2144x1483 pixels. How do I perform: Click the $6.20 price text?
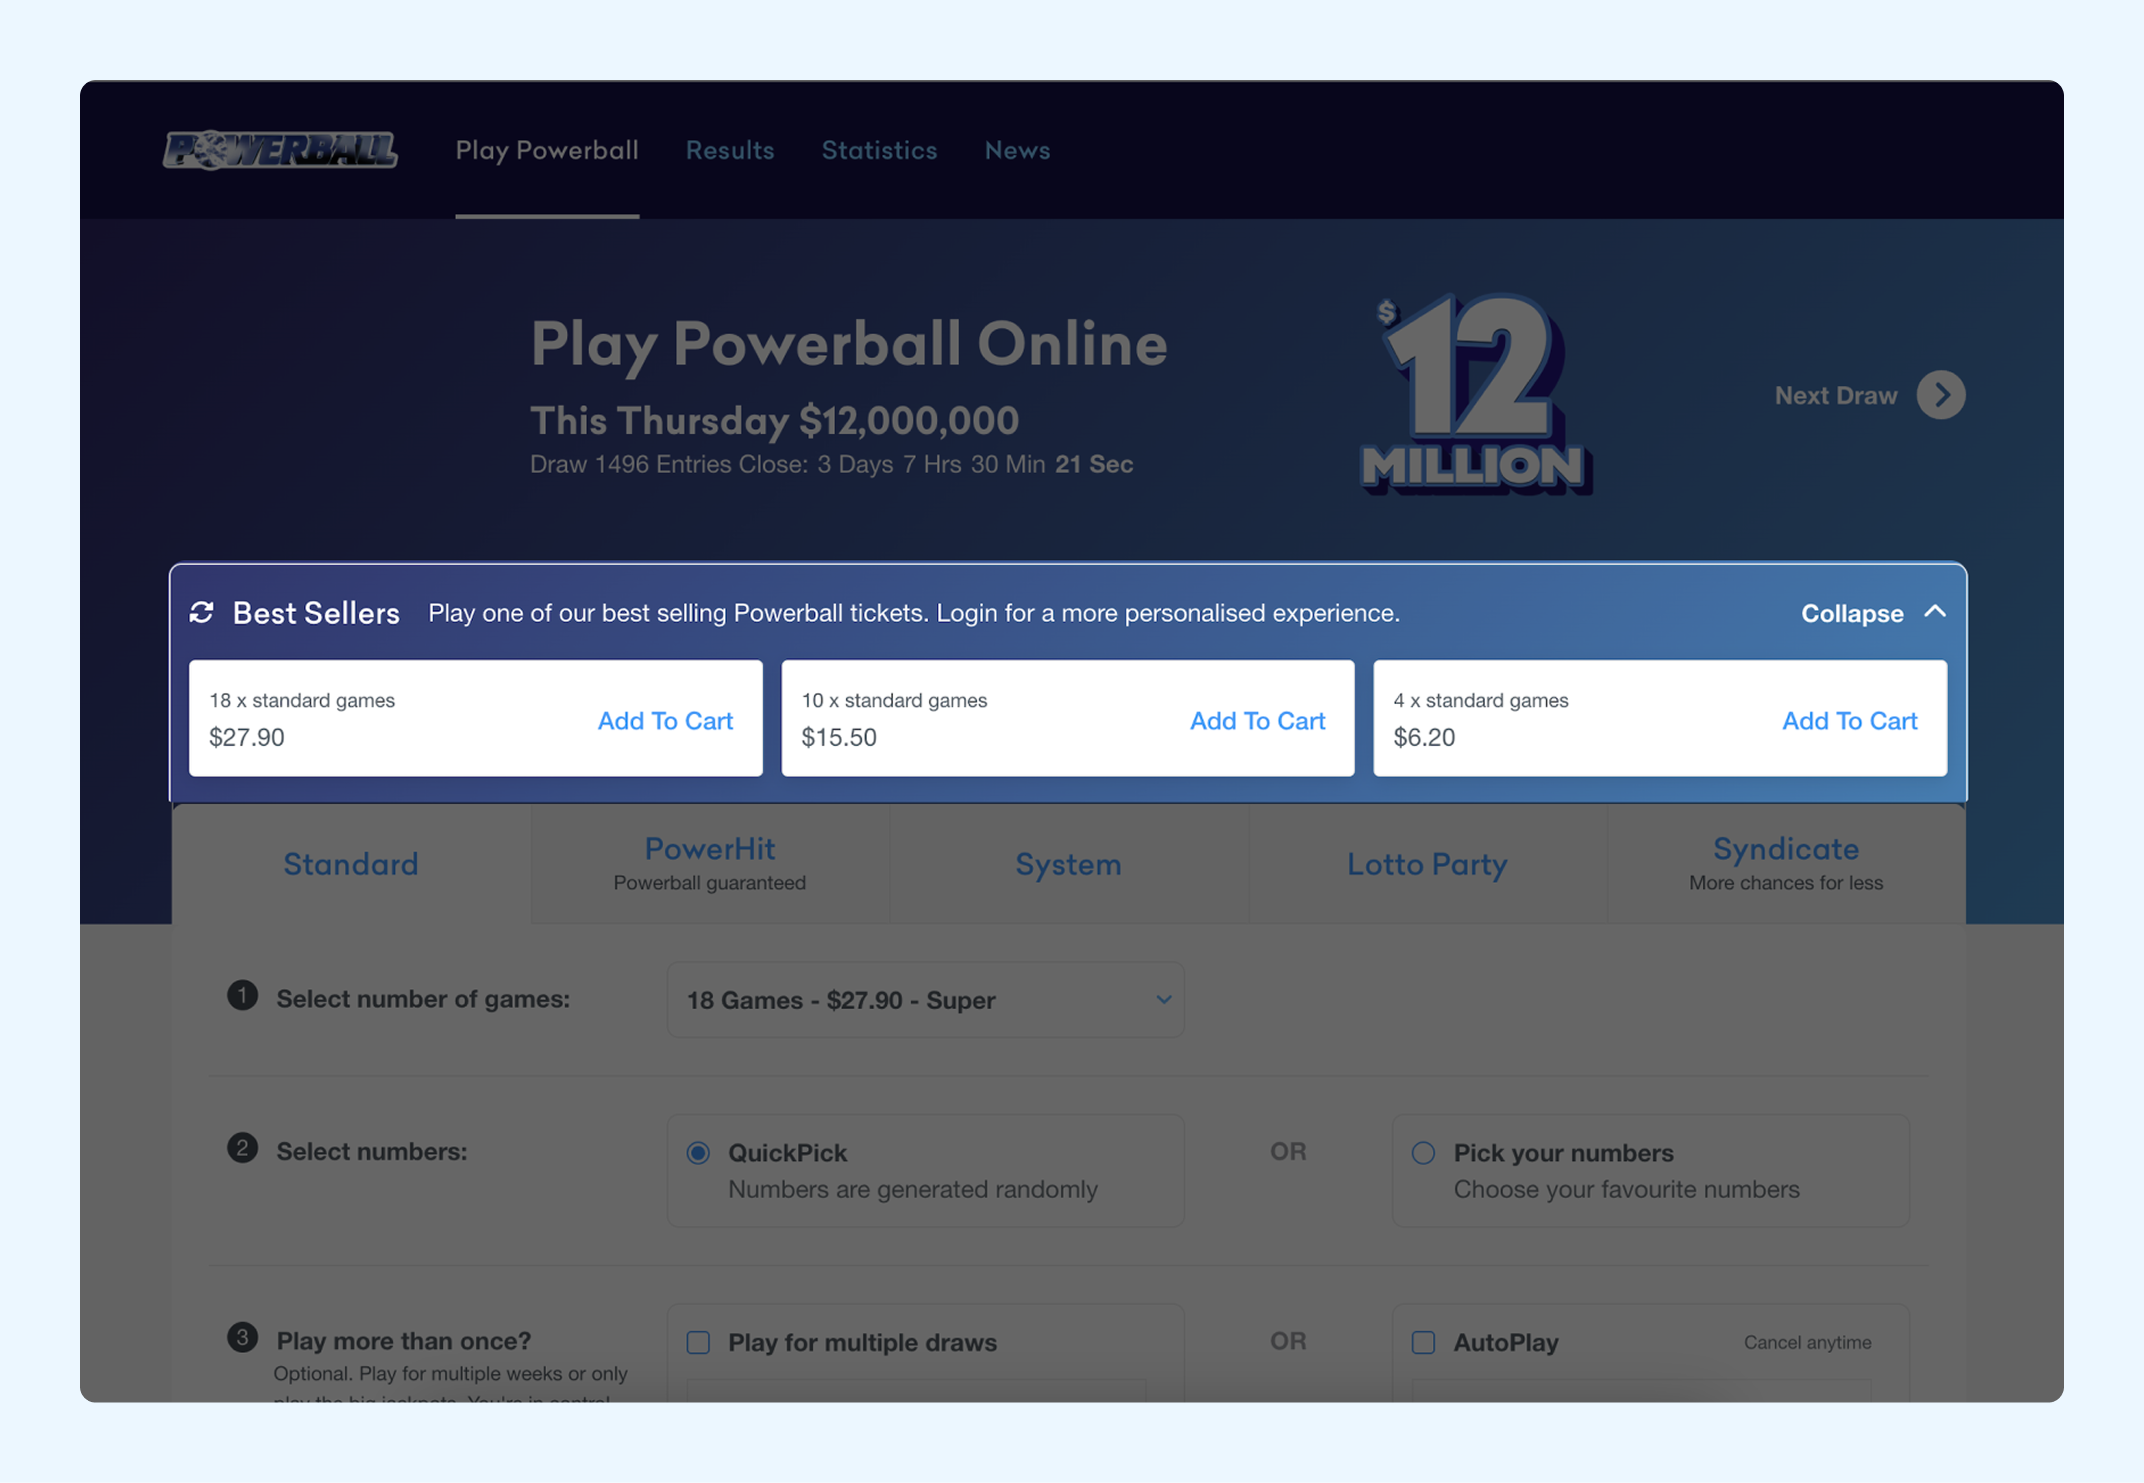[1424, 737]
